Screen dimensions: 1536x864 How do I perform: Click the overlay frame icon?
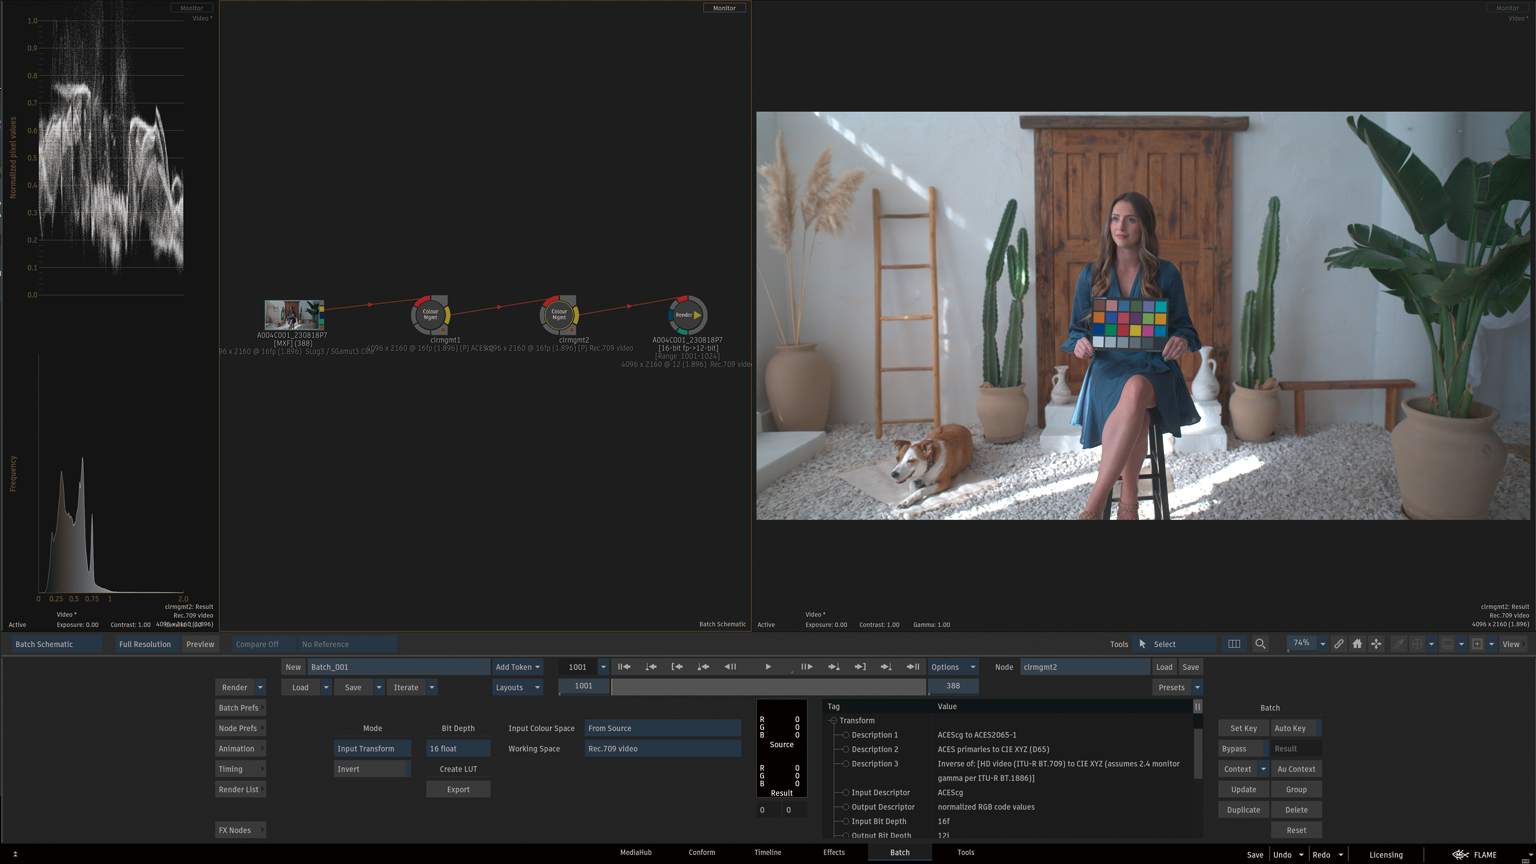pyautogui.click(x=1447, y=644)
